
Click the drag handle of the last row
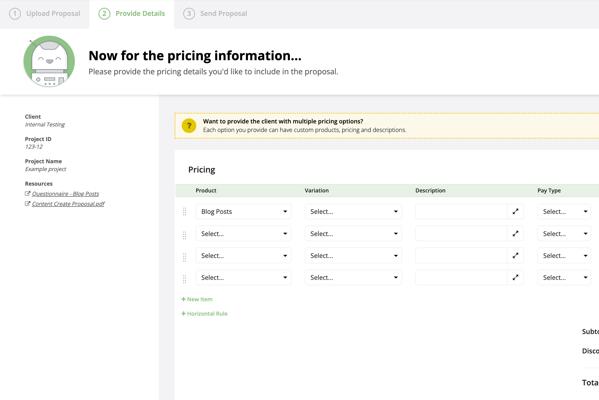pyautogui.click(x=185, y=279)
